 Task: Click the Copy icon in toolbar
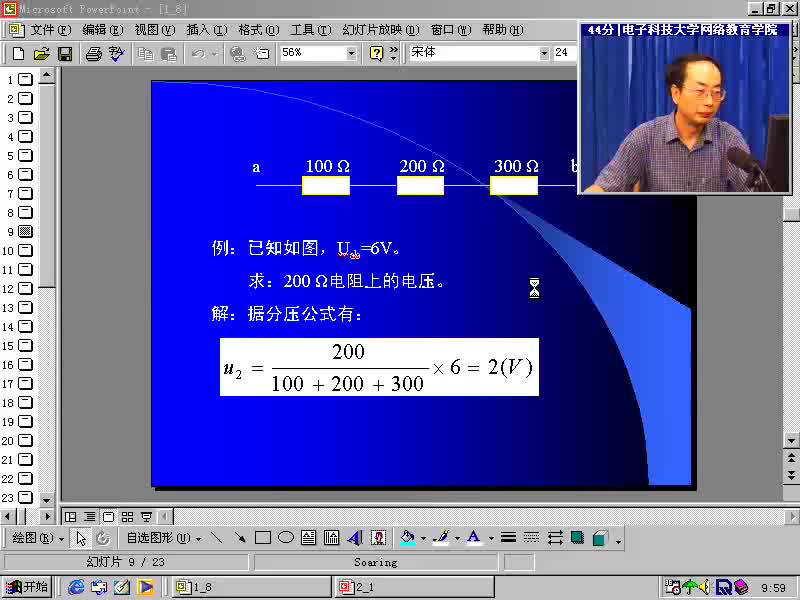tap(145, 54)
